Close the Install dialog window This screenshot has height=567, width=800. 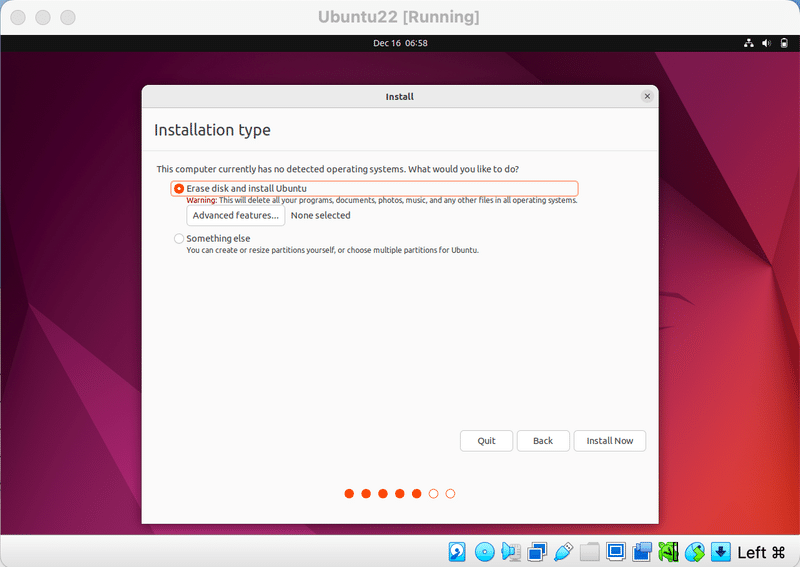[x=647, y=96]
